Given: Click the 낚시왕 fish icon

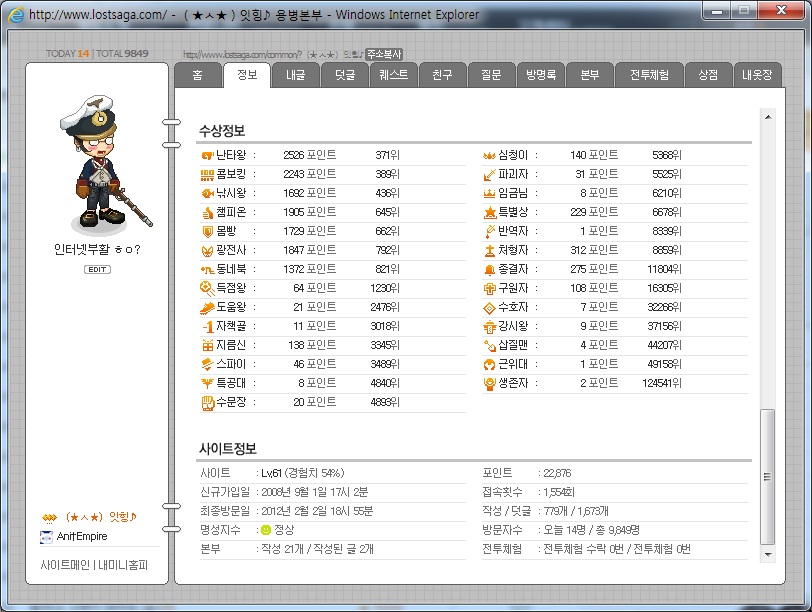Looking at the screenshot, I should 207,193.
